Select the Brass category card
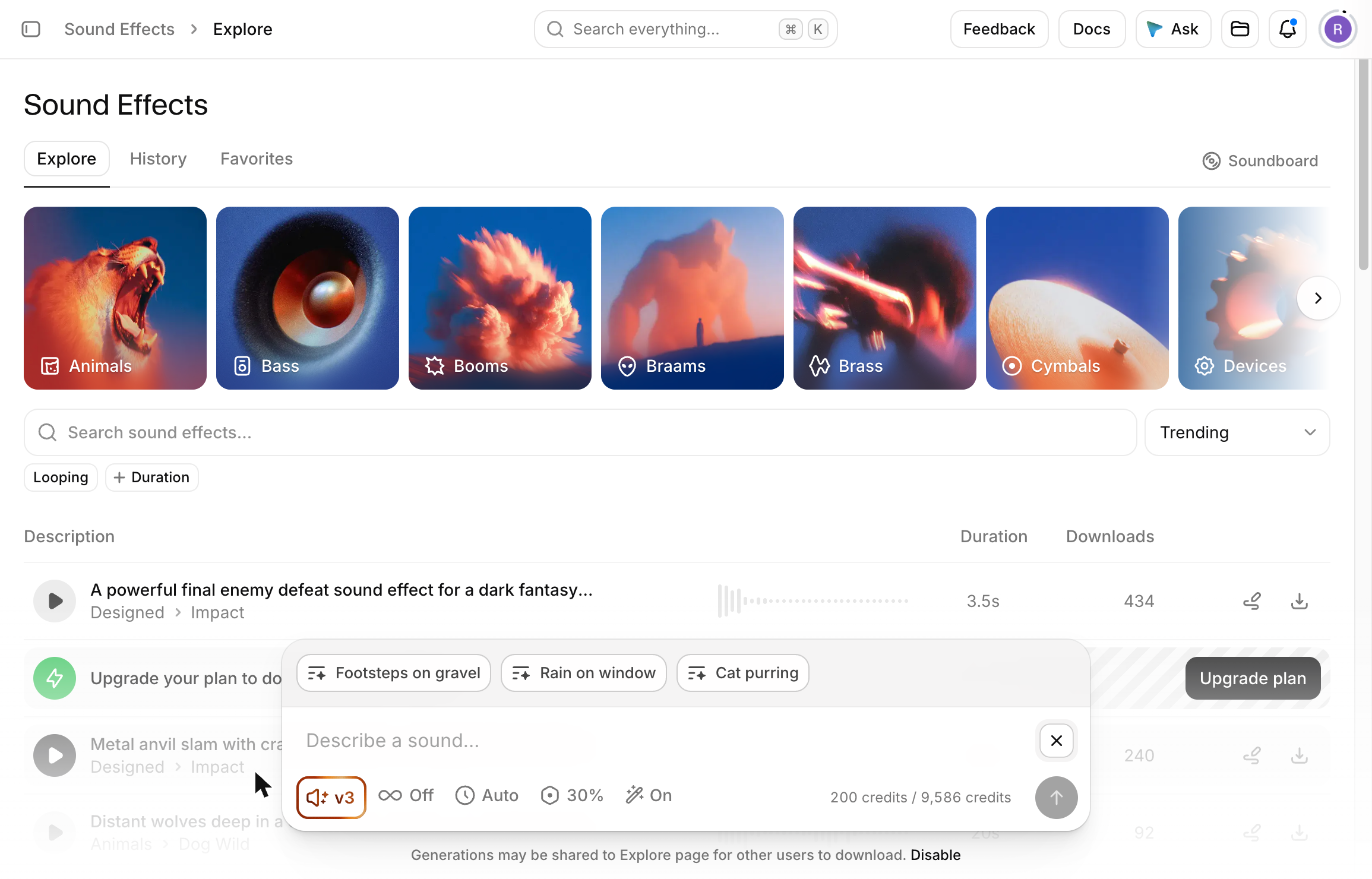This screenshot has height=879, width=1372. tap(885, 298)
